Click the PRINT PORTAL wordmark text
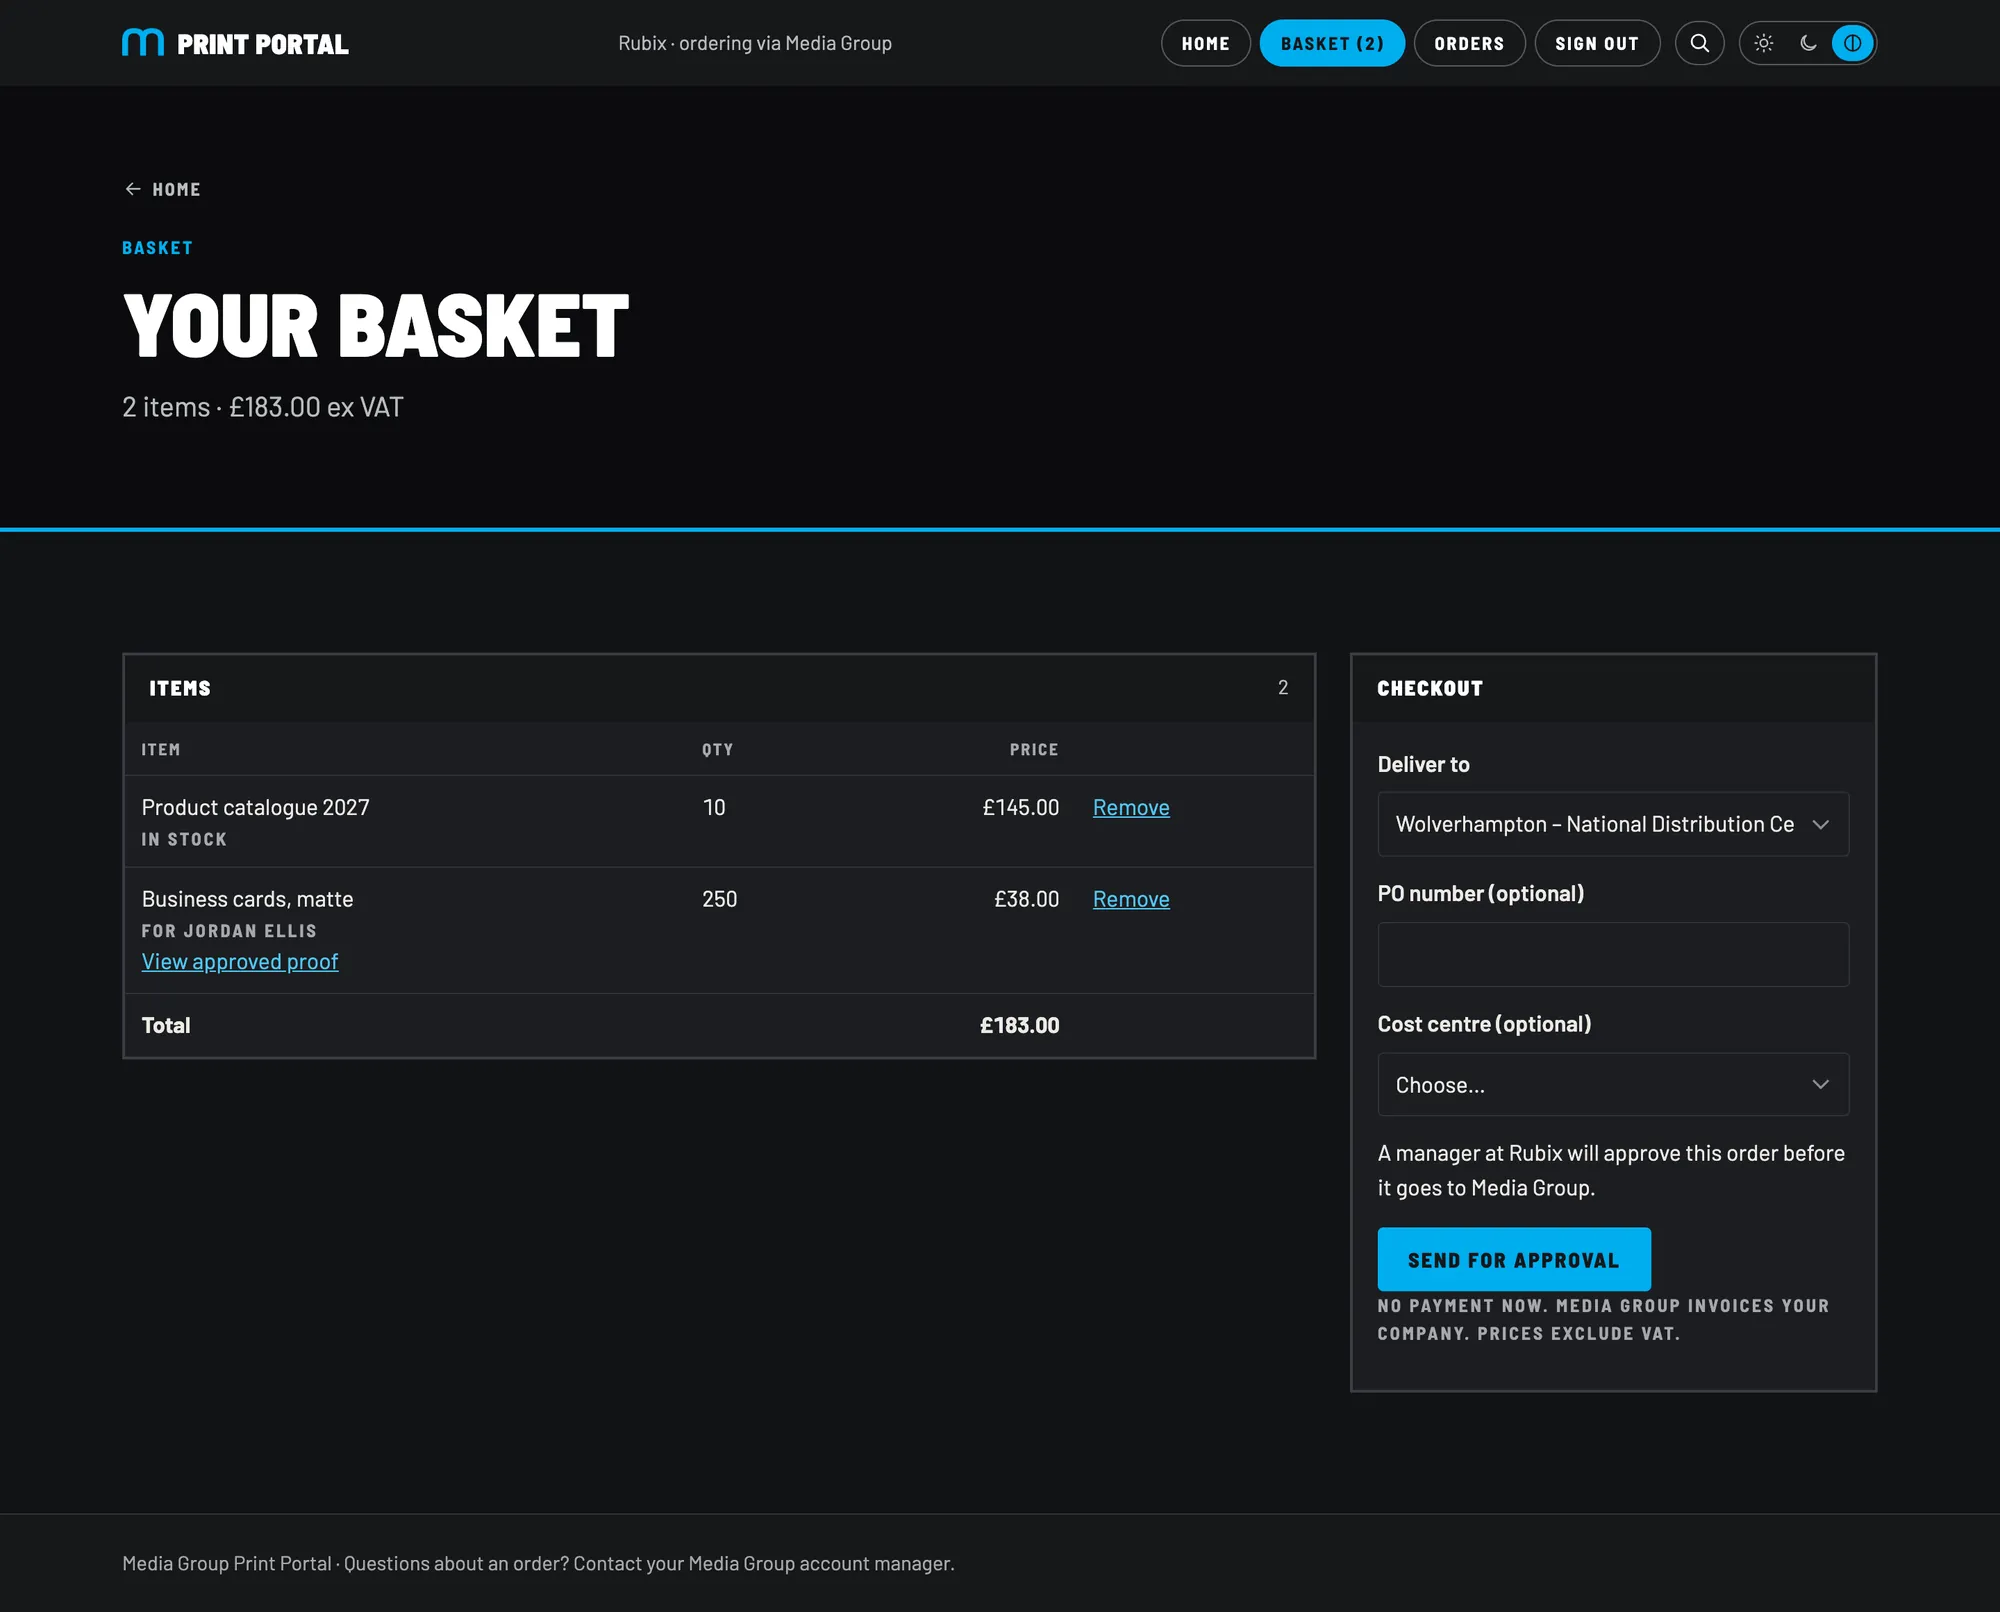The height and width of the screenshot is (1612, 2000). point(263,44)
